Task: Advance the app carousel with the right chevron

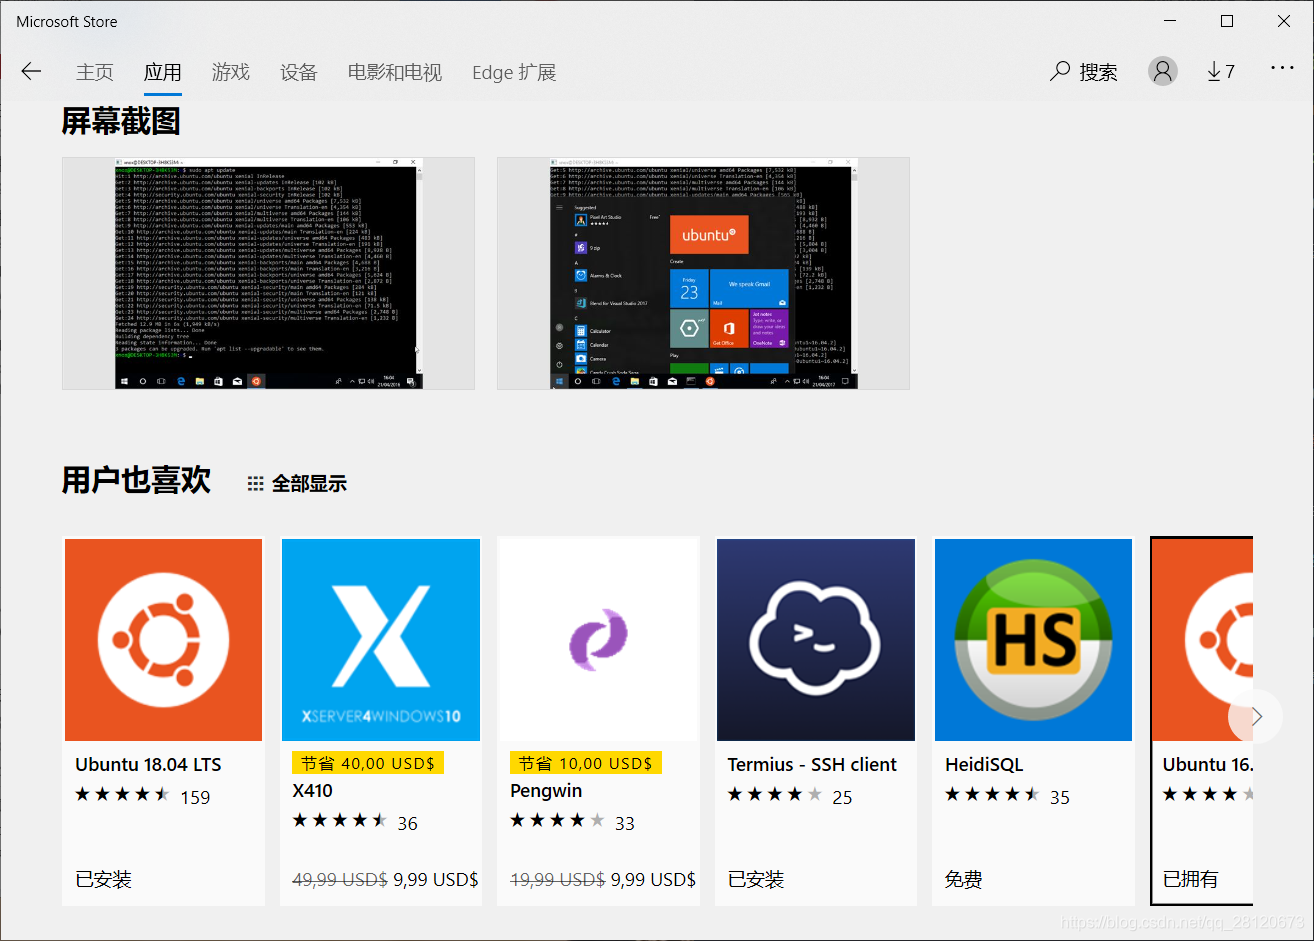Action: coord(1256,716)
